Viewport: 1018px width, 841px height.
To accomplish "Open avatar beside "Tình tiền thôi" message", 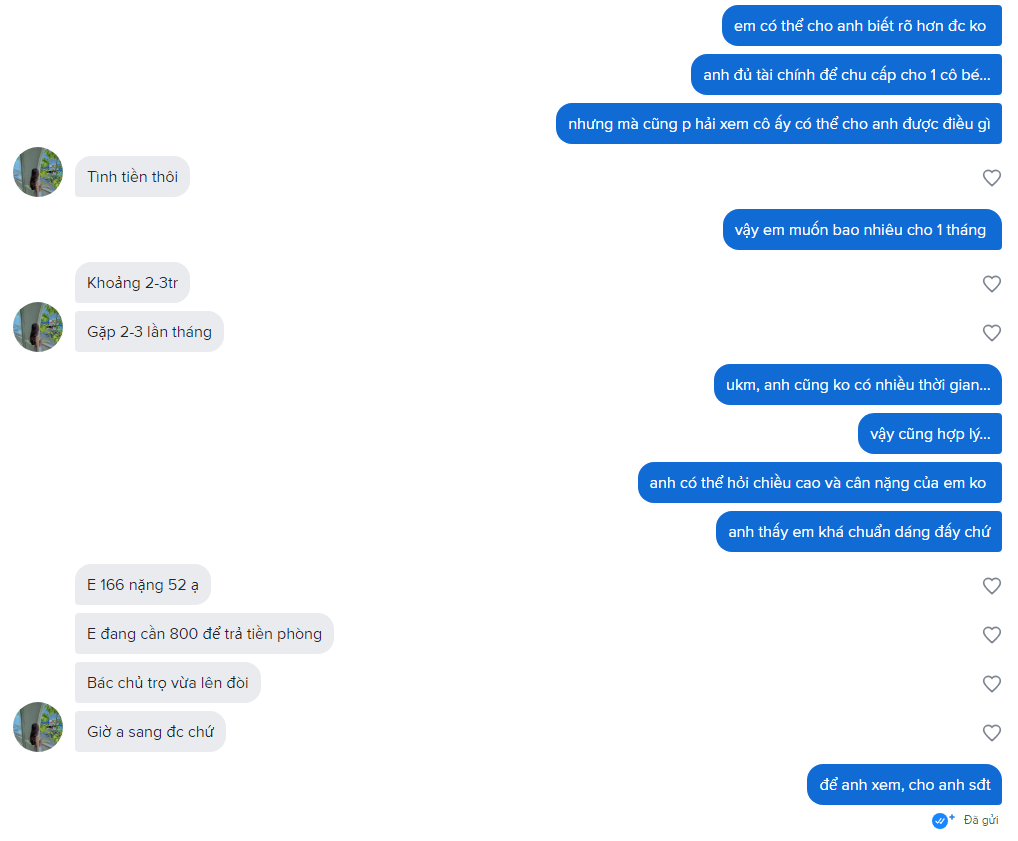I will [x=38, y=172].
